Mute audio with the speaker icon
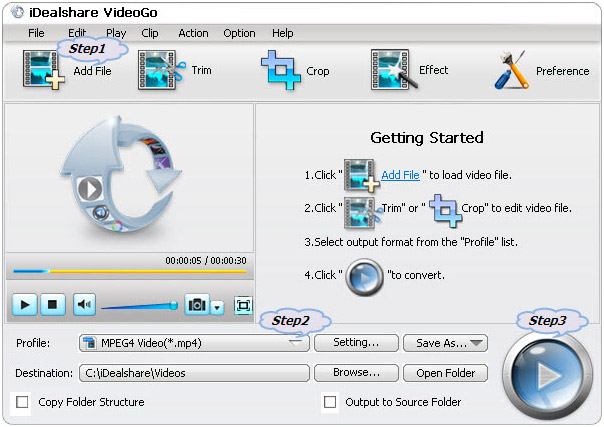604x427 pixels. click(x=84, y=305)
